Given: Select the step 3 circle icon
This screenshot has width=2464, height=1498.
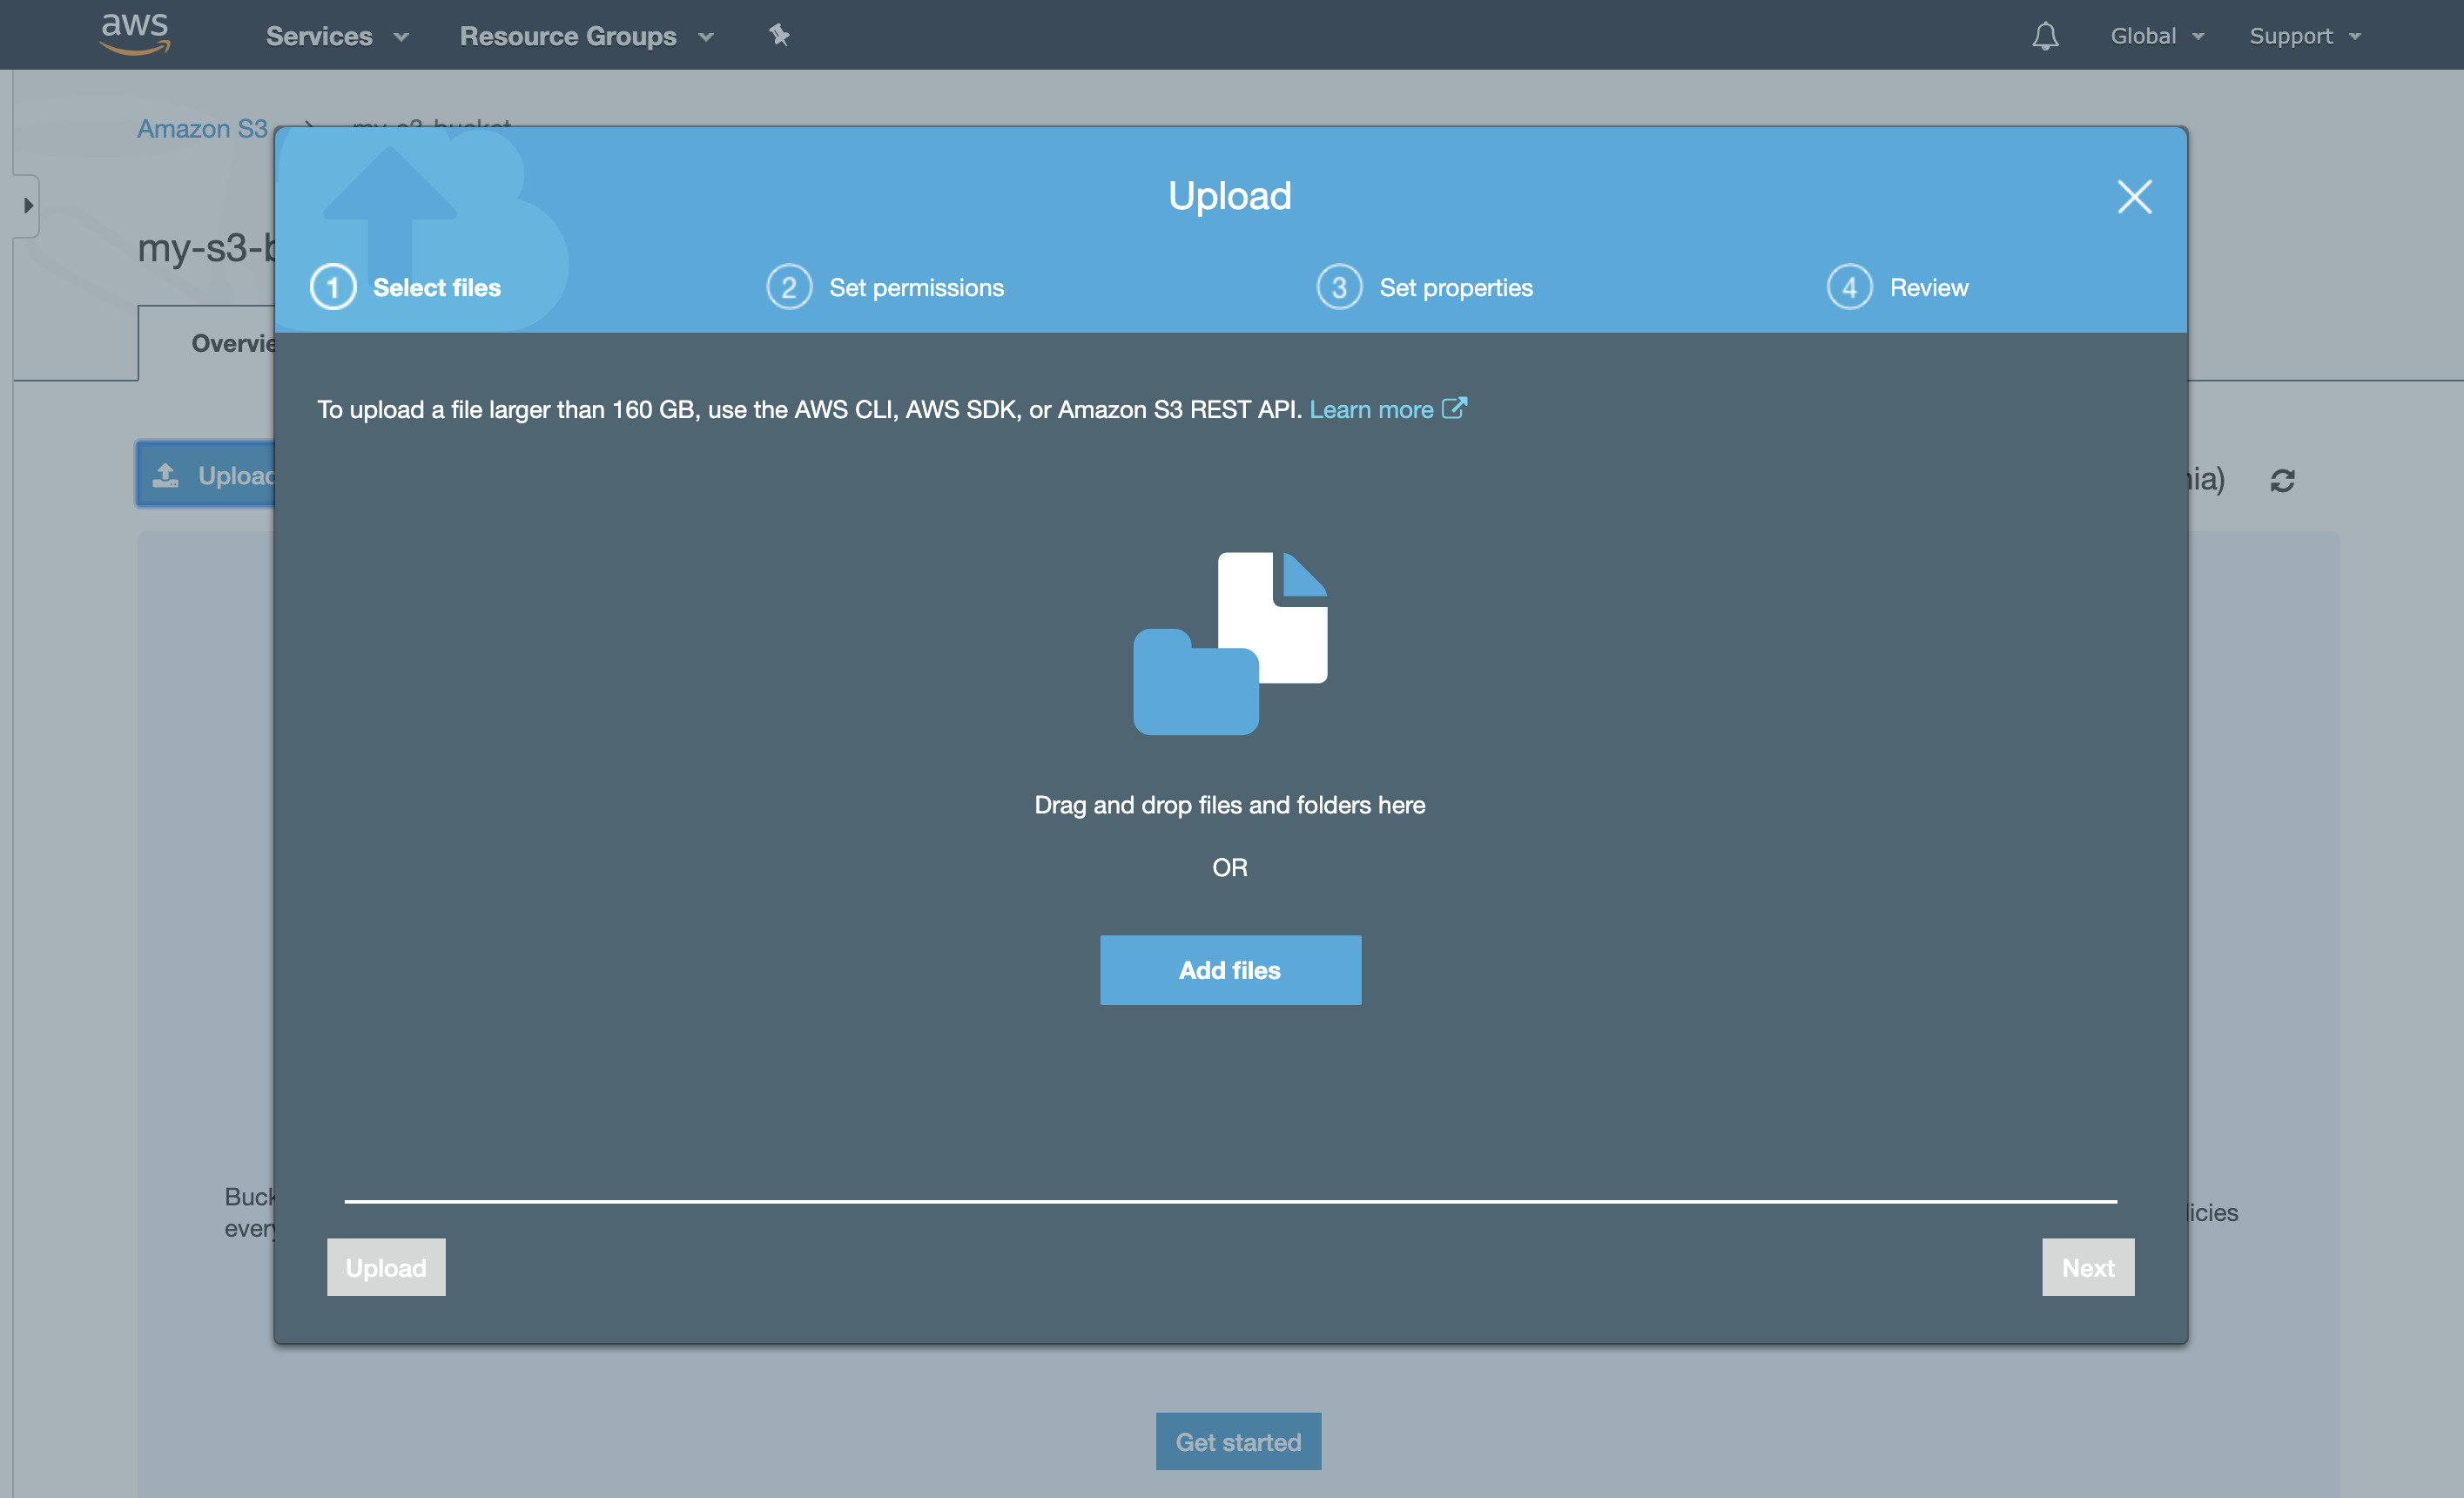Looking at the screenshot, I should [1339, 287].
